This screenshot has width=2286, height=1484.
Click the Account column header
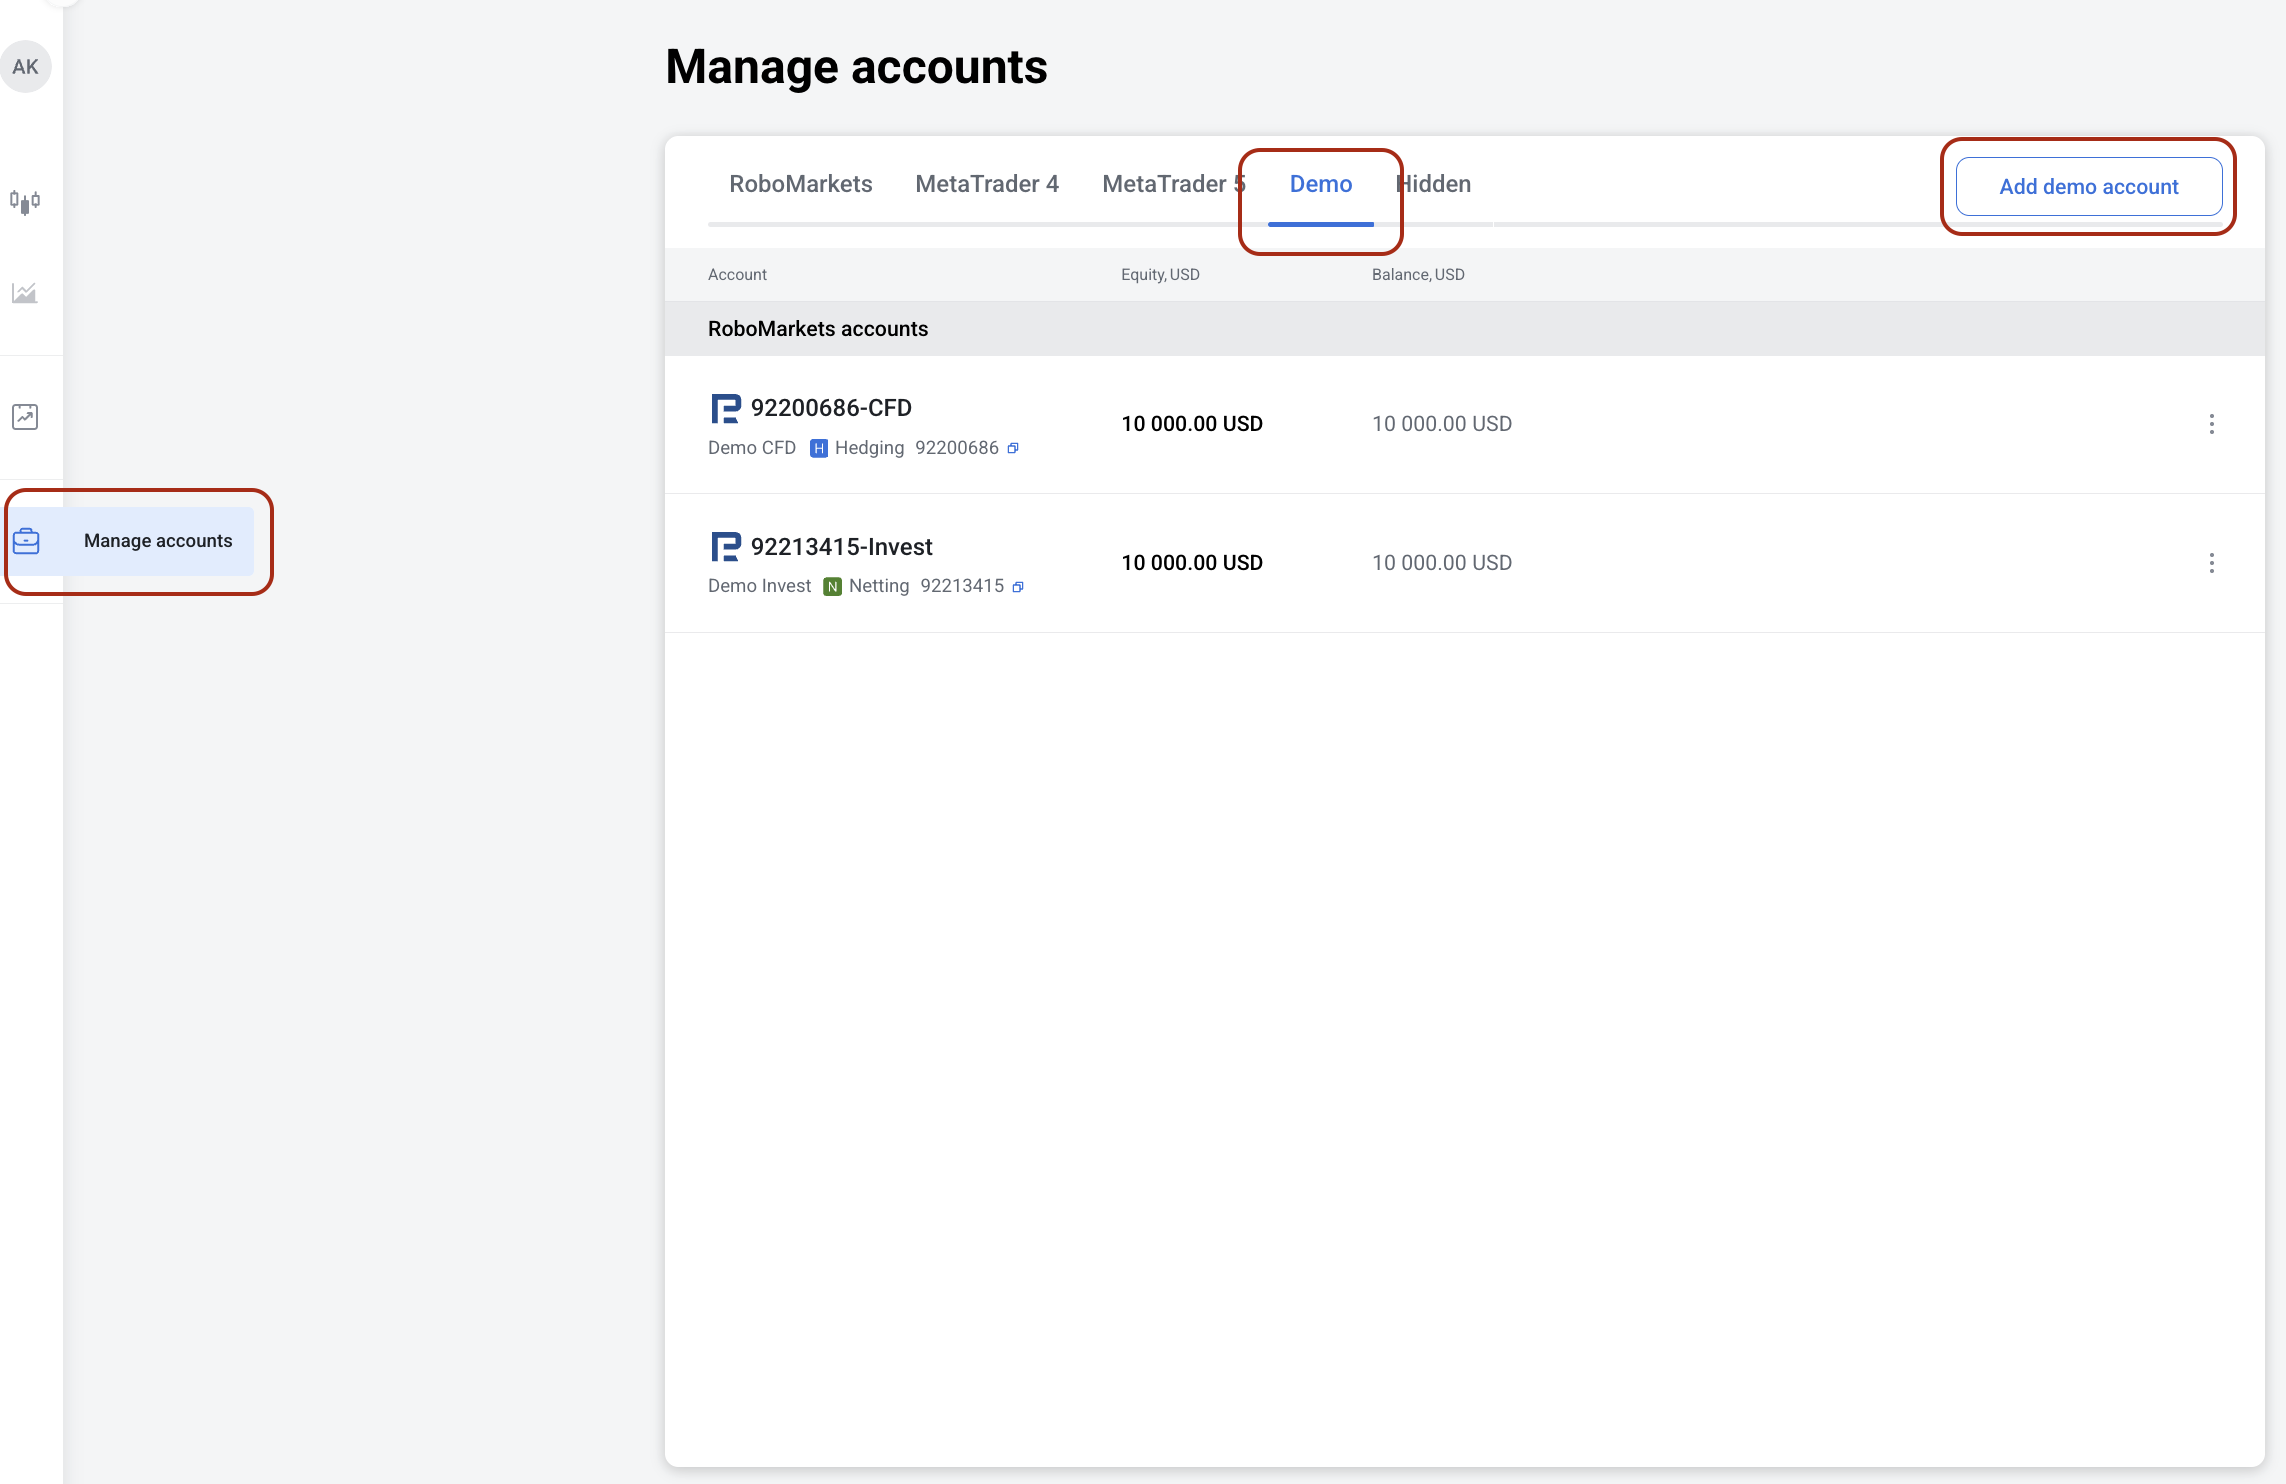[x=737, y=275]
